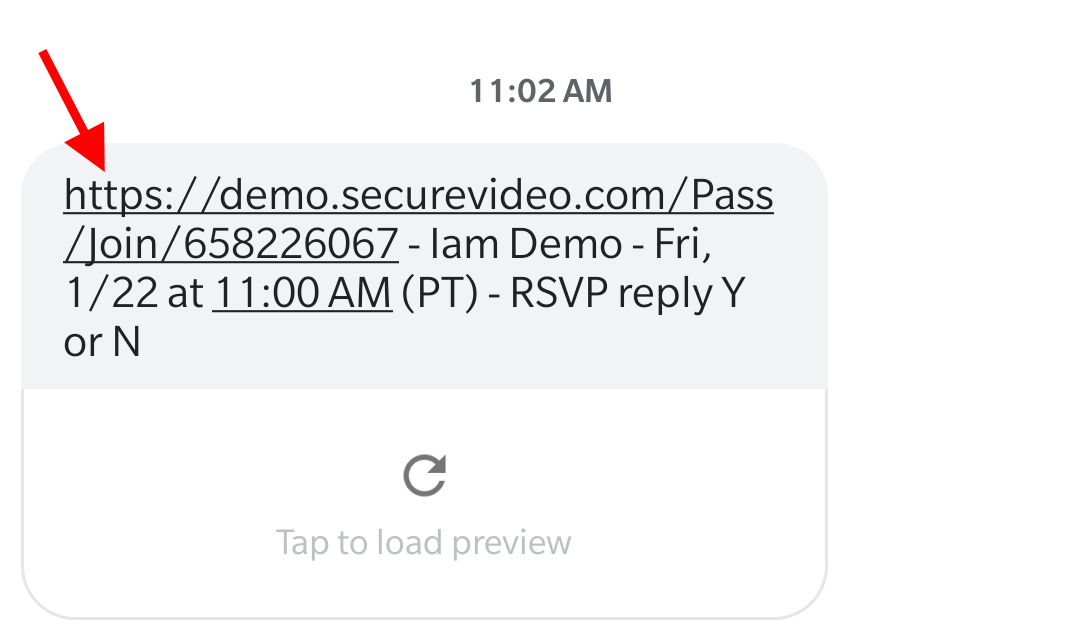Tap the "Pass" end of the URL line

[x=733, y=196]
